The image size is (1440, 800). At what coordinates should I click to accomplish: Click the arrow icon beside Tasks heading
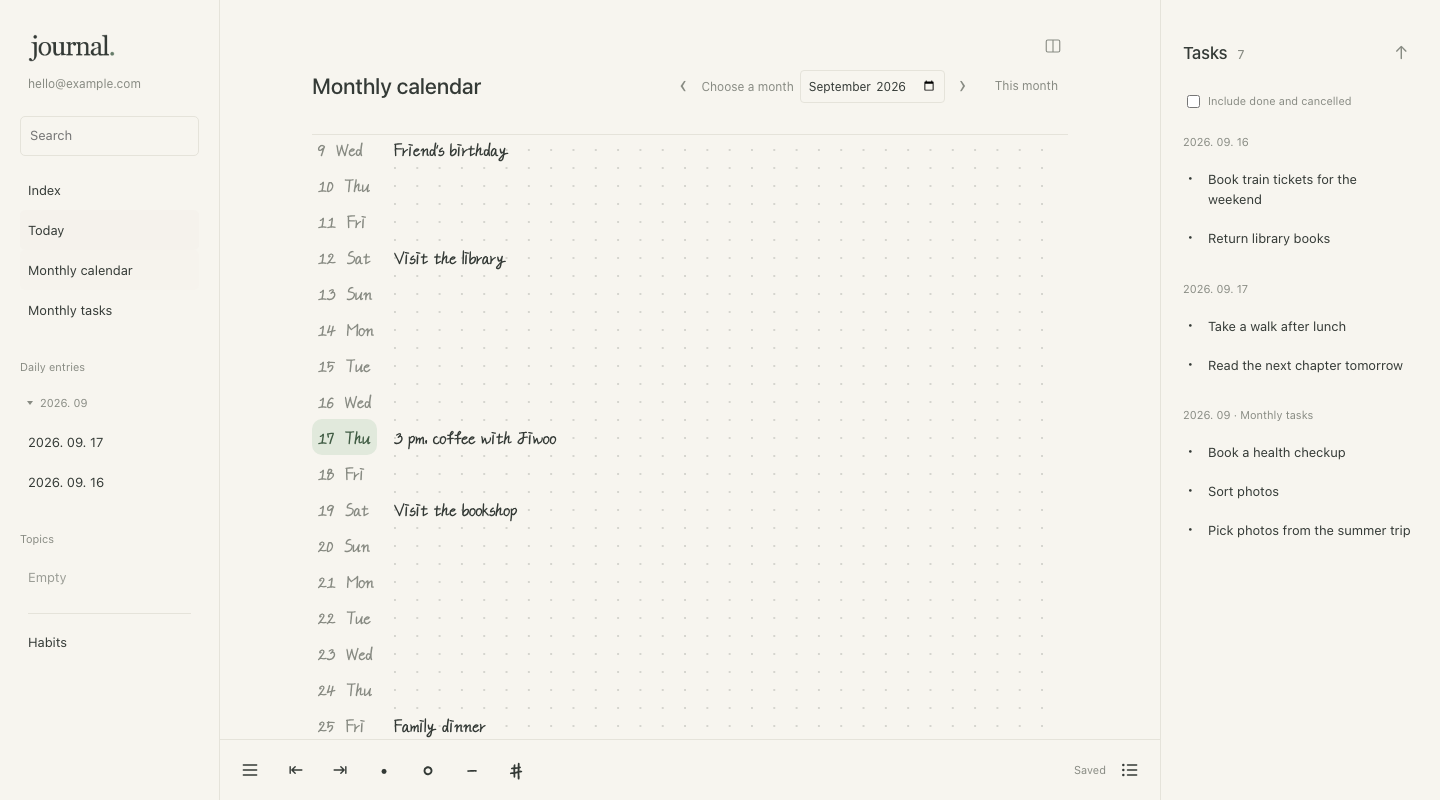point(1401,53)
